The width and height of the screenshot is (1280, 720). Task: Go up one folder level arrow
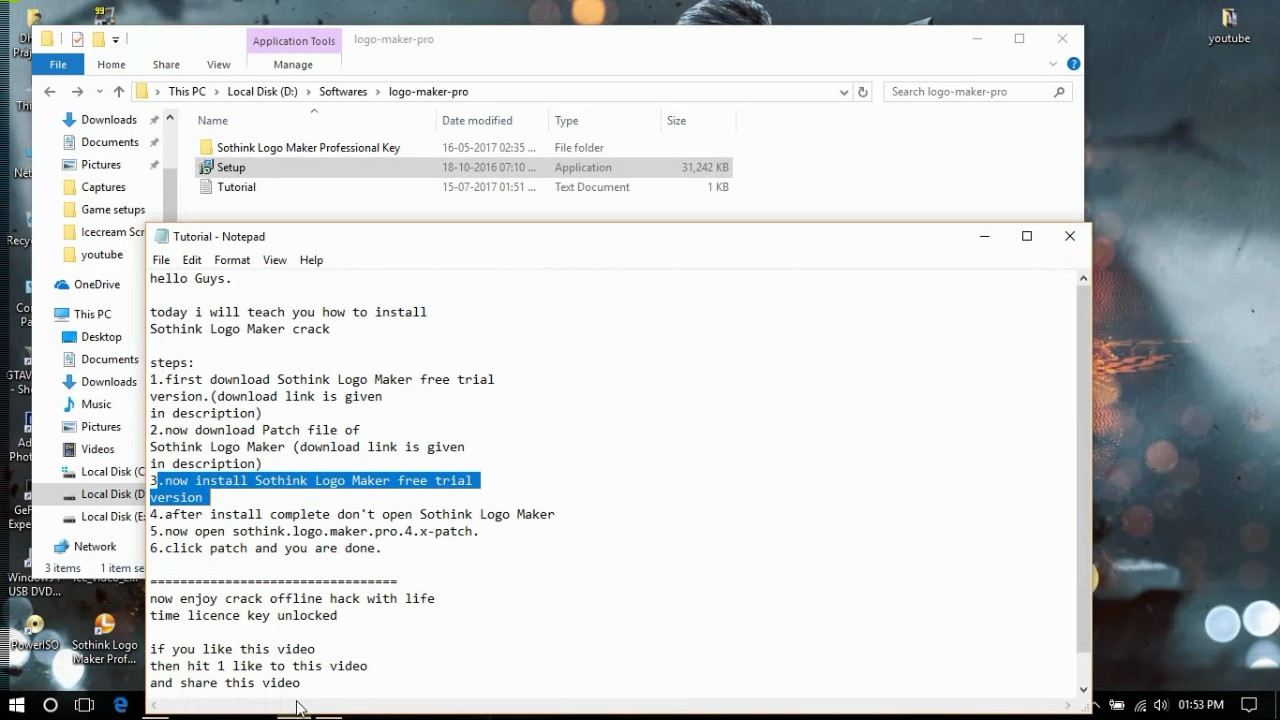coord(118,91)
